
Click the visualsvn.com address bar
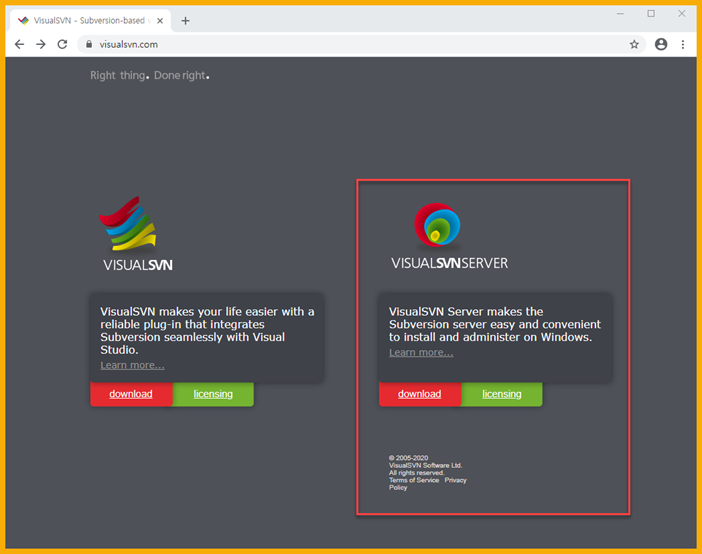[361, 44]
